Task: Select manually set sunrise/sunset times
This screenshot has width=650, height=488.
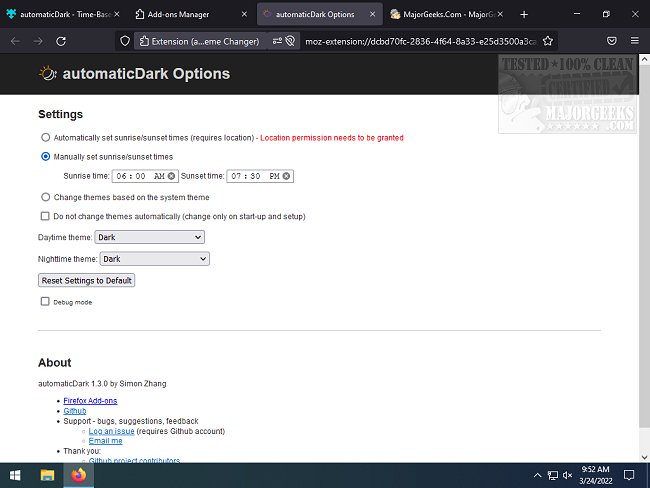Action: click(x=46, y=157)
